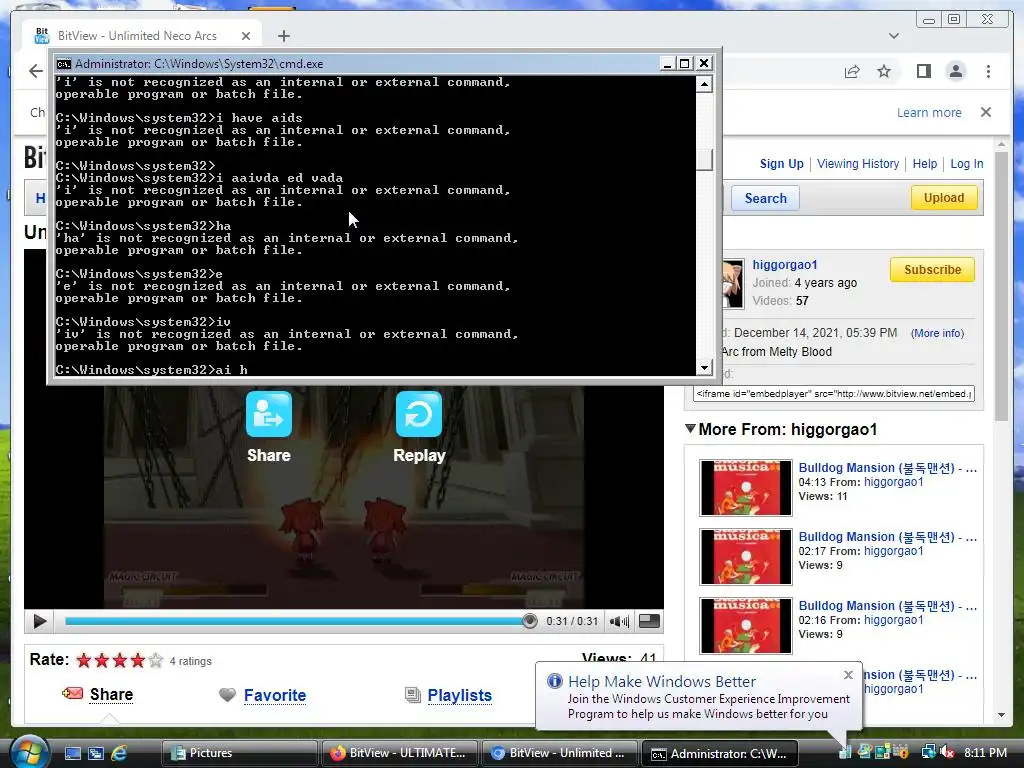Screen dimensions: 1024x768
Task: Open the Share option below the video
Action: 111,694
